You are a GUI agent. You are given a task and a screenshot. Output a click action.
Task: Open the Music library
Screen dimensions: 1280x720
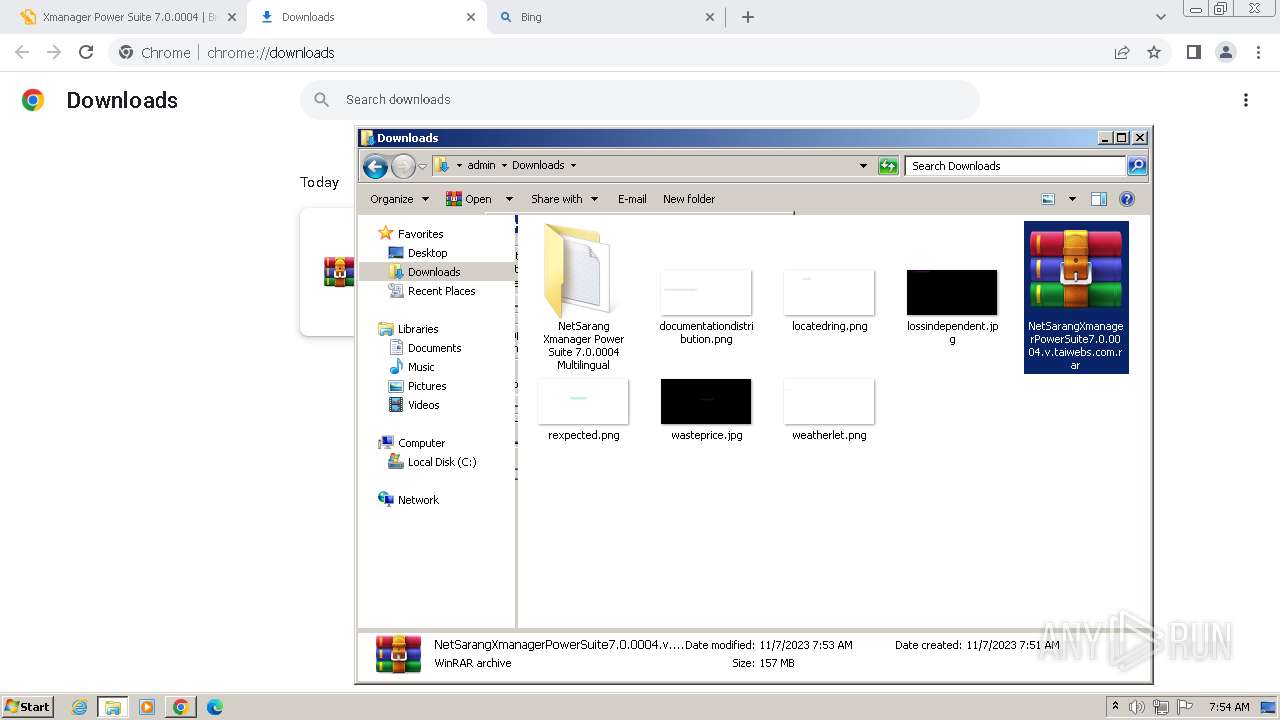421,367
